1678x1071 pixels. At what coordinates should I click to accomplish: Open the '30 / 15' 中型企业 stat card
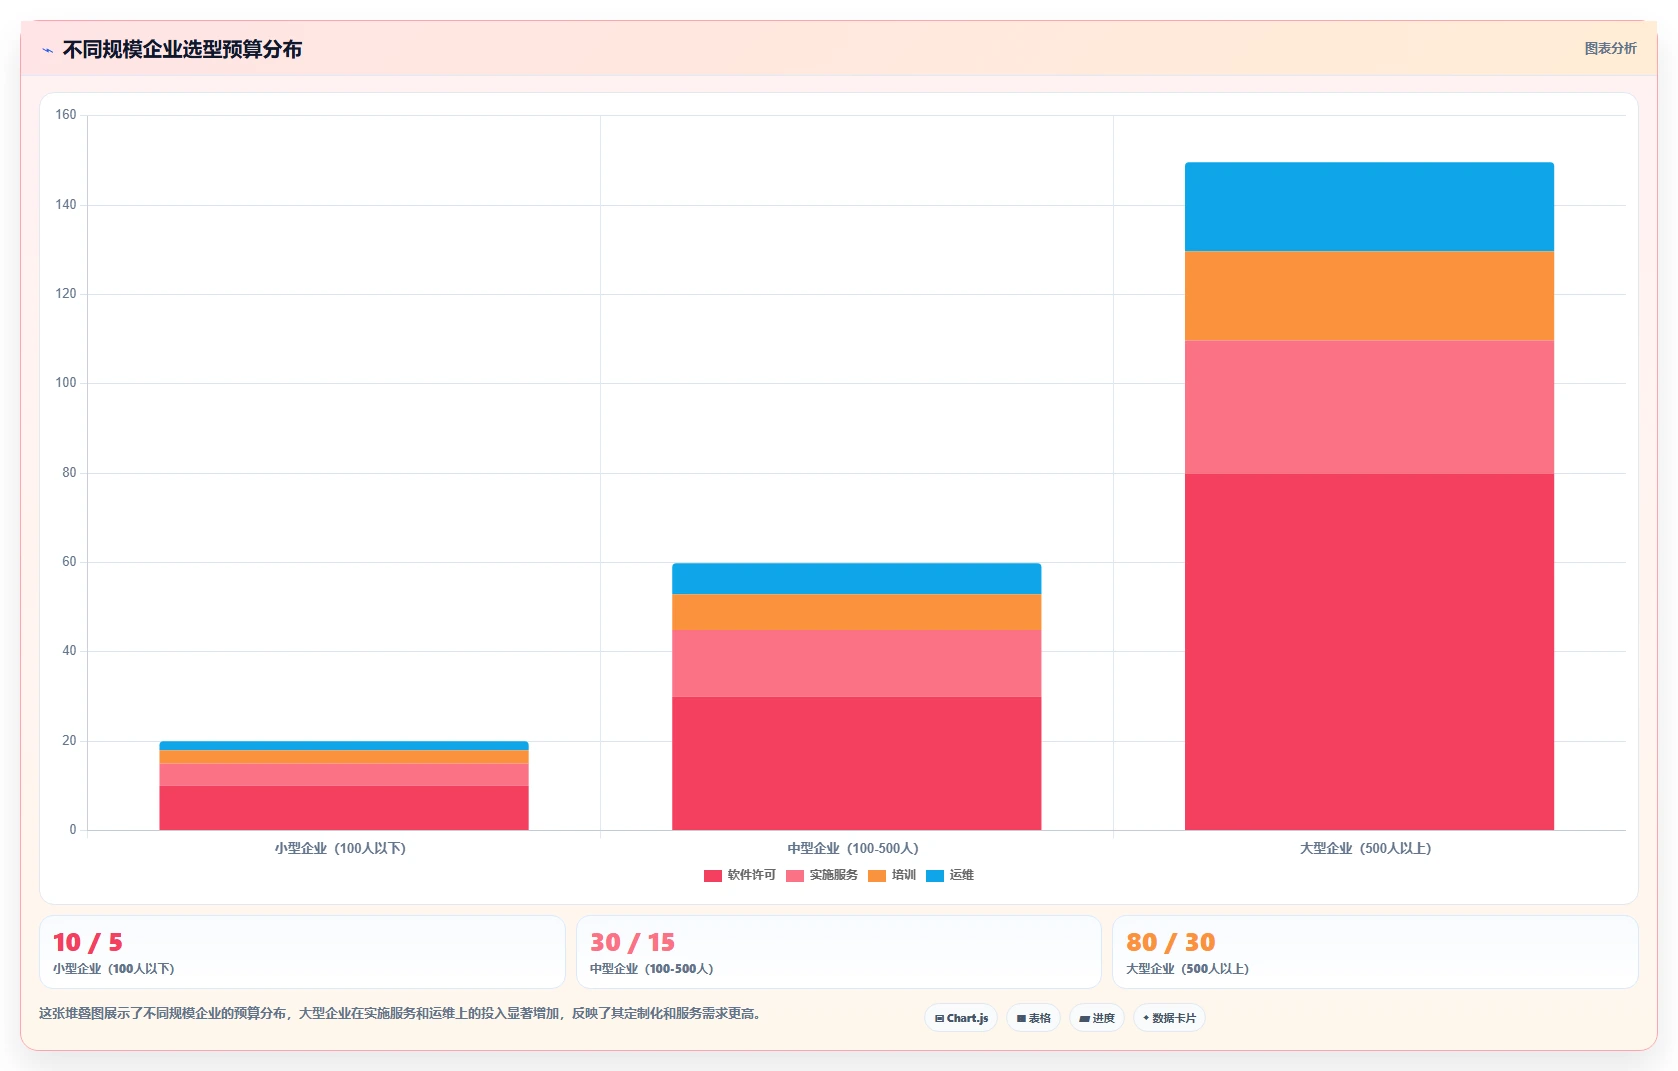click(x=838, y=952)
